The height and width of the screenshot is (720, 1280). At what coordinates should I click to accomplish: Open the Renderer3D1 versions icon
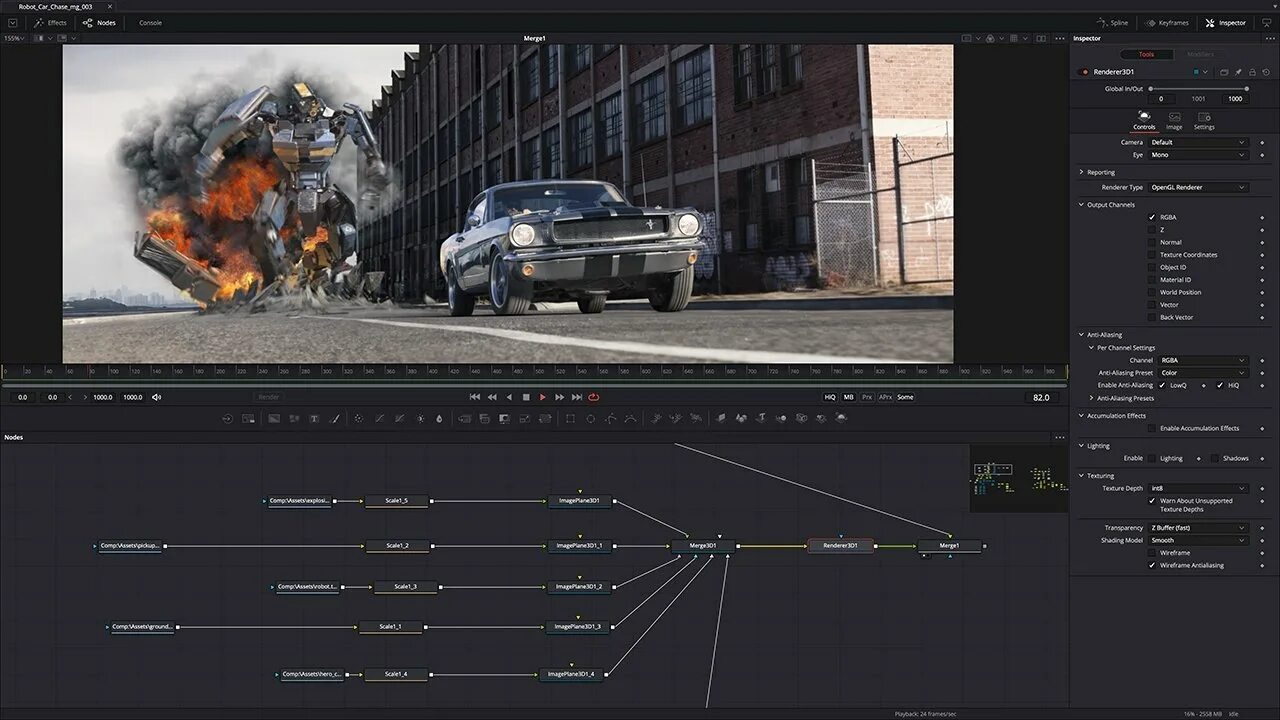[1223, 72]
